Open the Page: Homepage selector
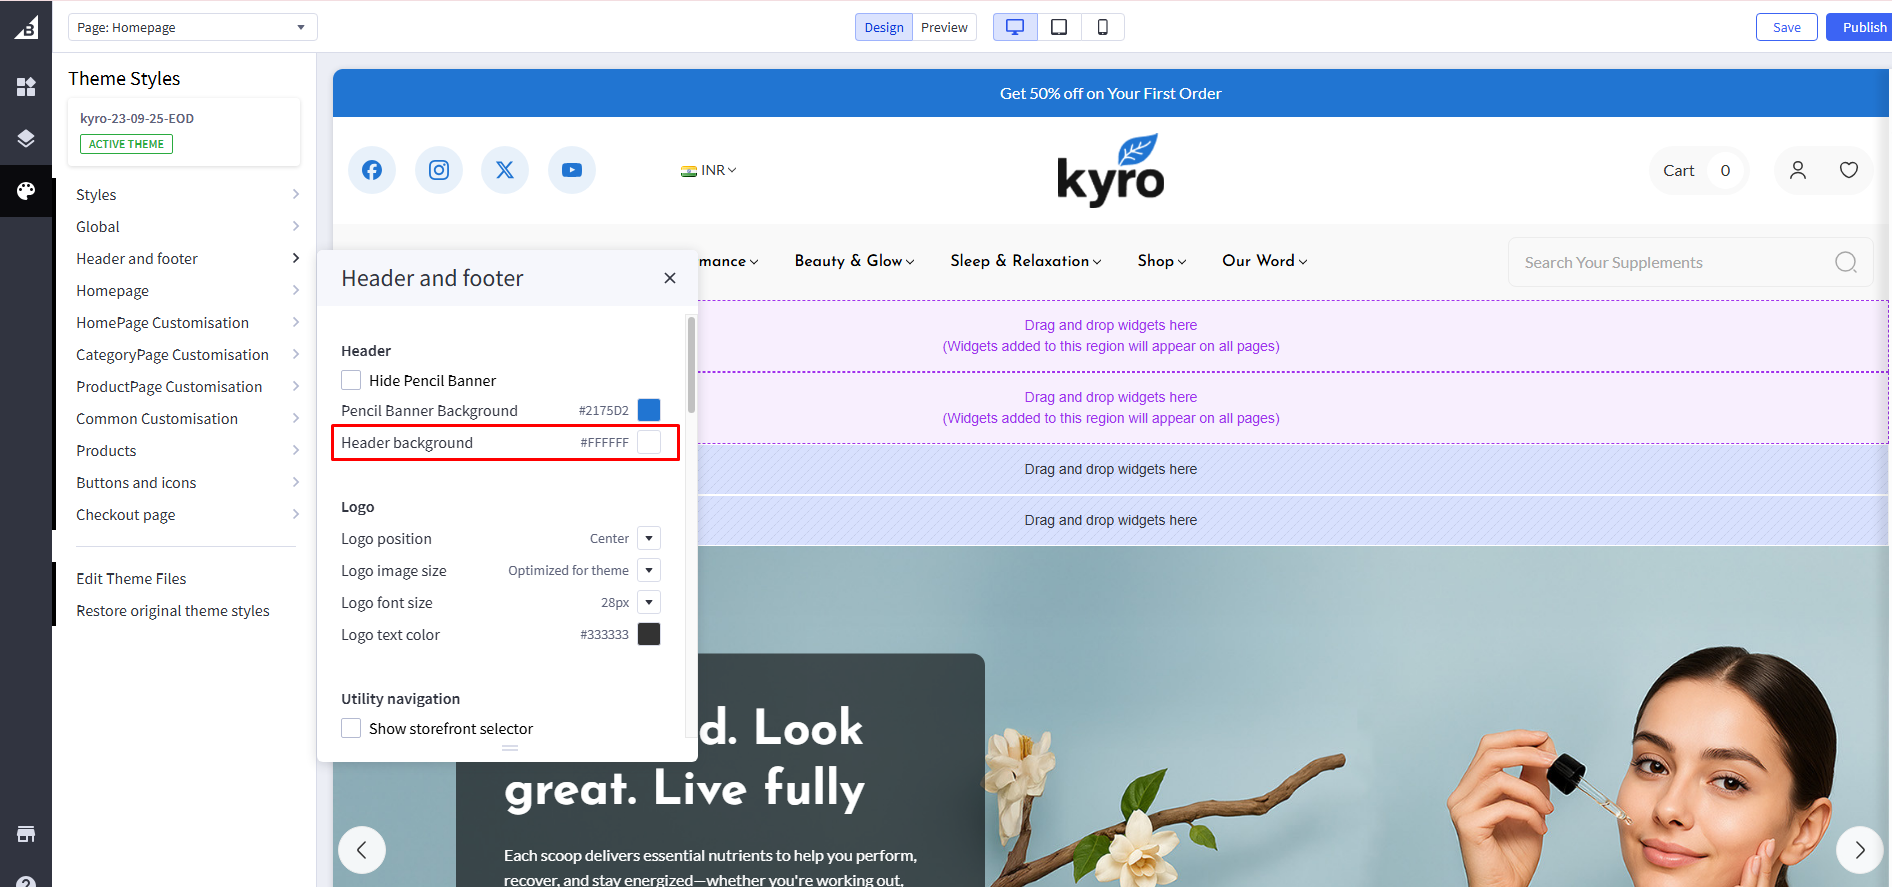 pos(192,27)
